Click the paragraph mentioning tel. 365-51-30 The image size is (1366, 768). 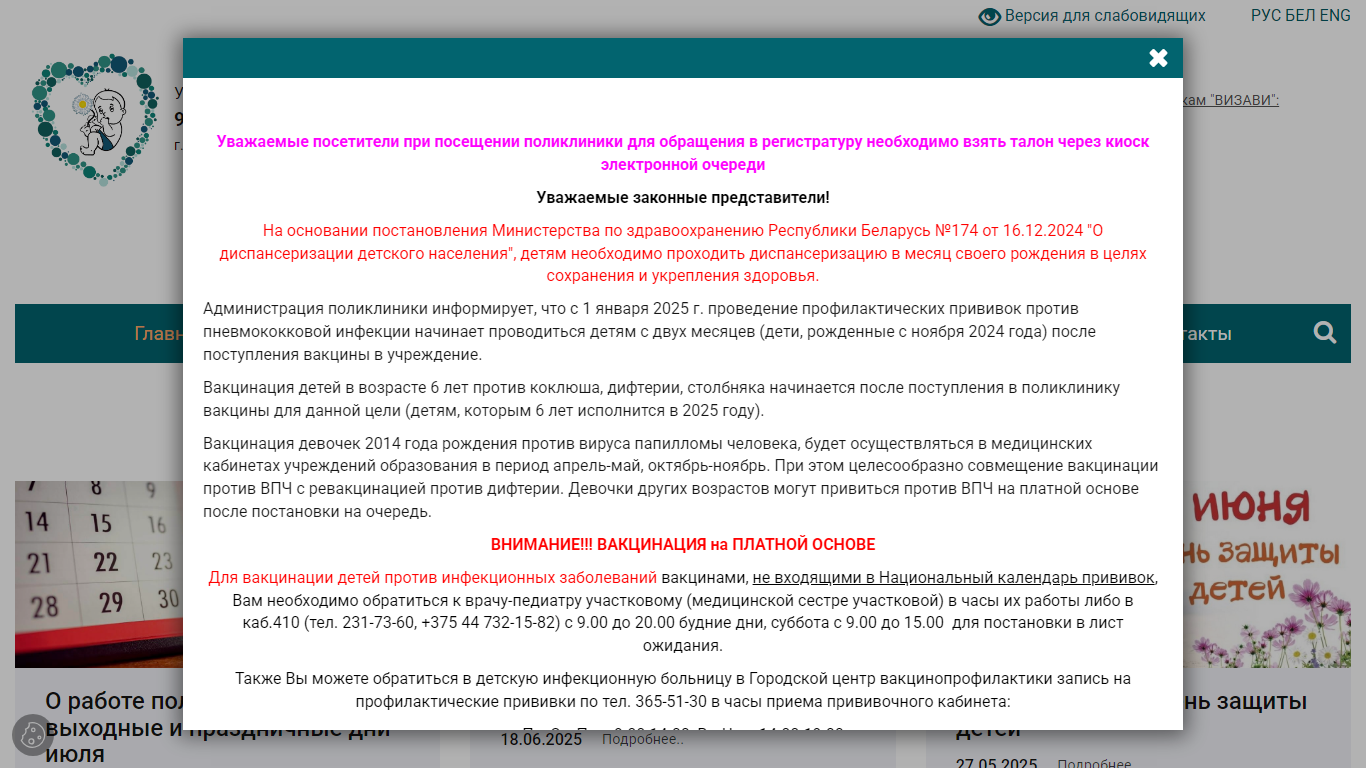683,690
